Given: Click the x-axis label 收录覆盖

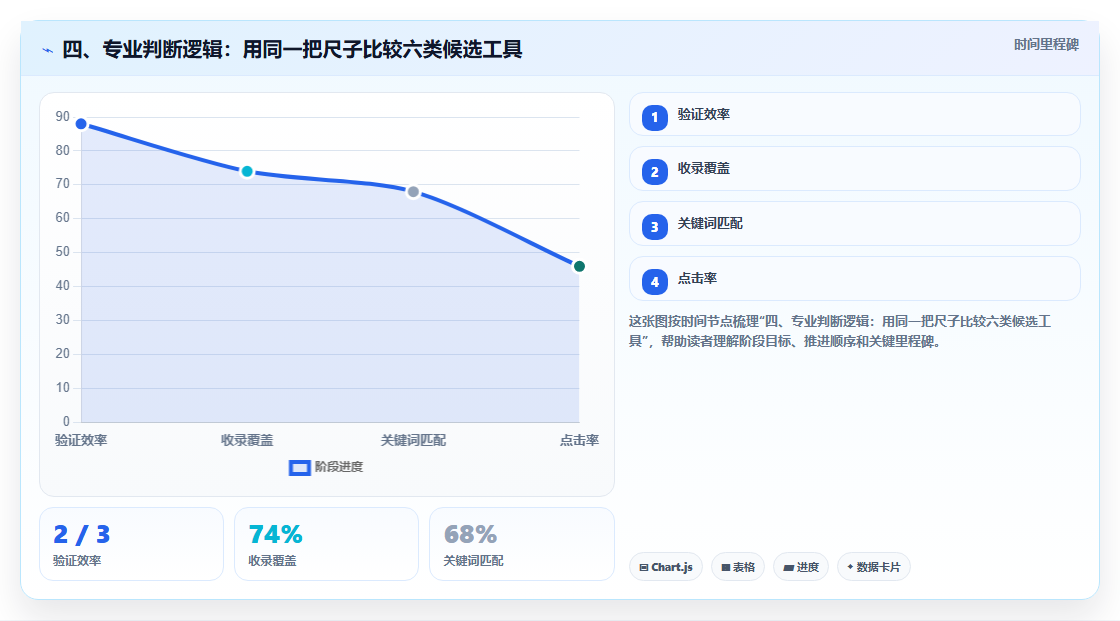Looking at the screenshot, I should [247, 440].
